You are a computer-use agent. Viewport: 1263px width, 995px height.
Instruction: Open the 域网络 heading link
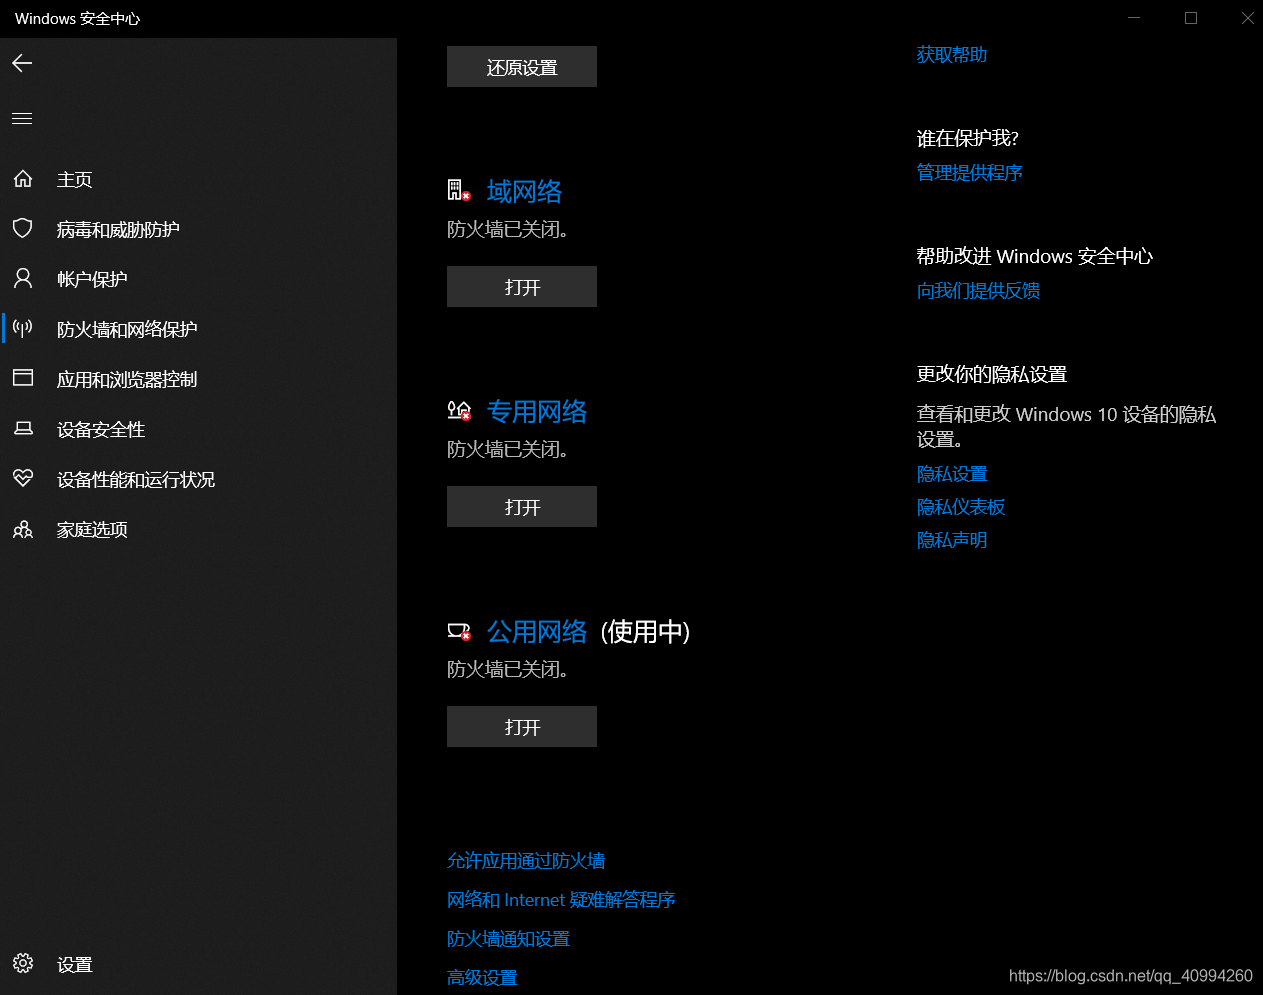(524, 191)
